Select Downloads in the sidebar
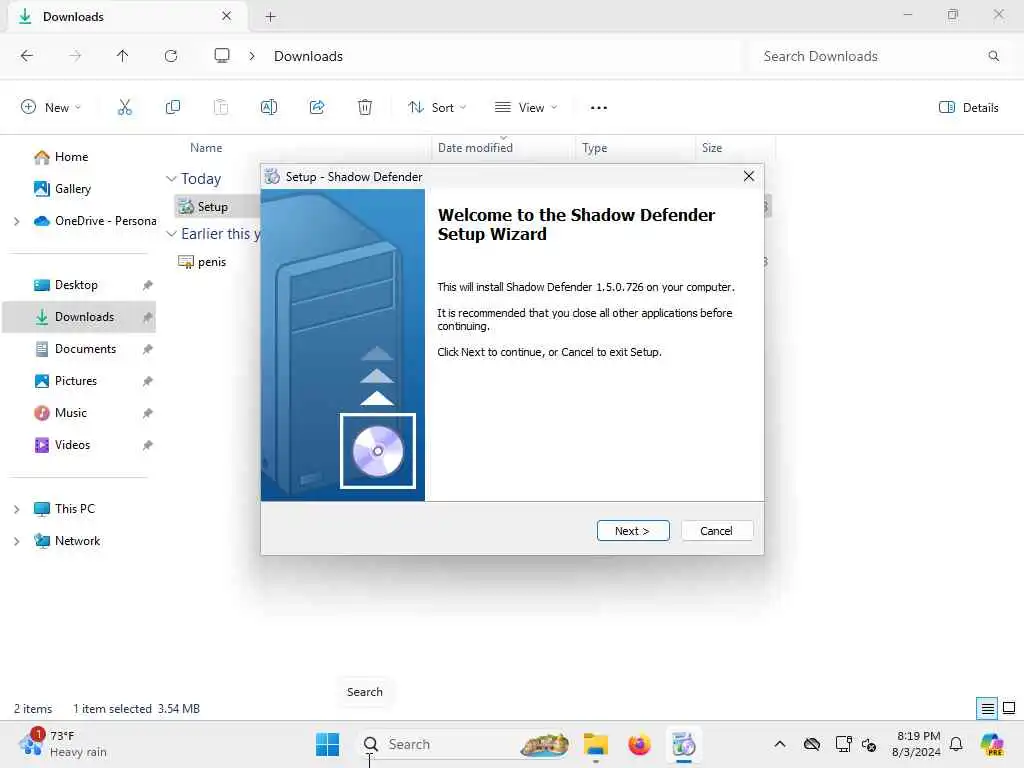Image resolution: width=1024 pixels, height=768 pixels. 80,317
